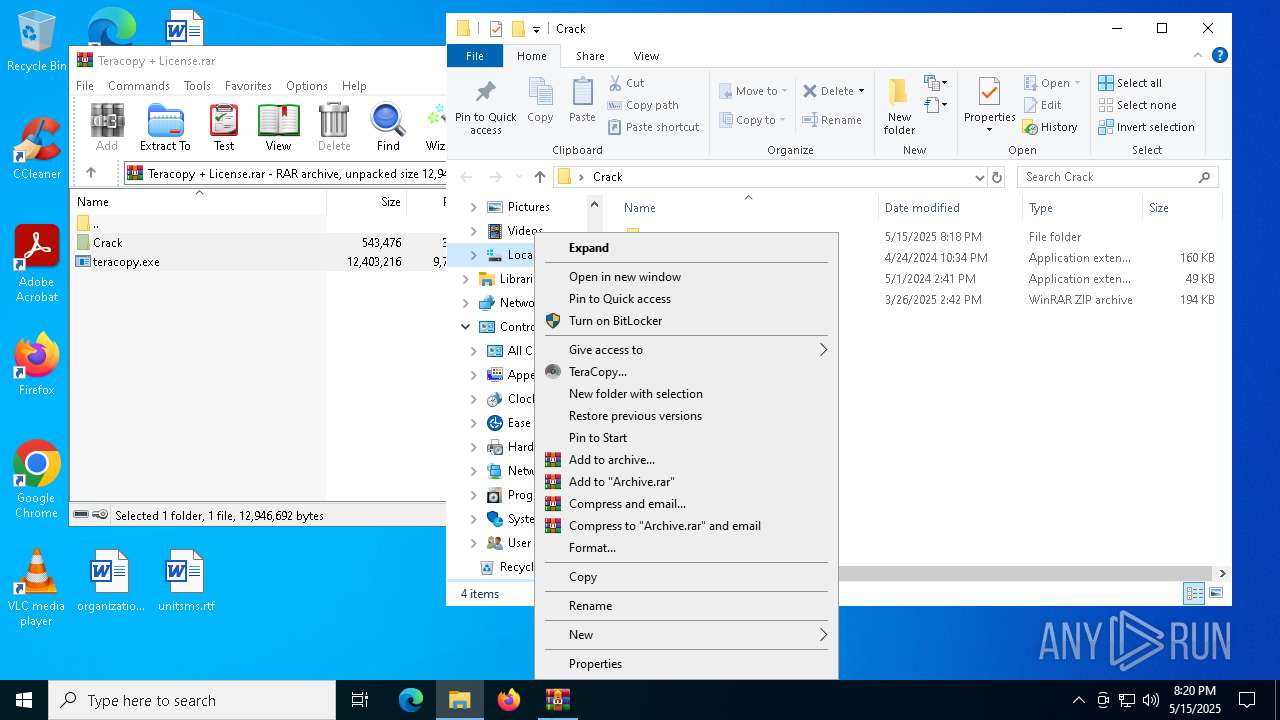Open Give access to submenu
Screen dimensions: 1280x720
point(686,350)
